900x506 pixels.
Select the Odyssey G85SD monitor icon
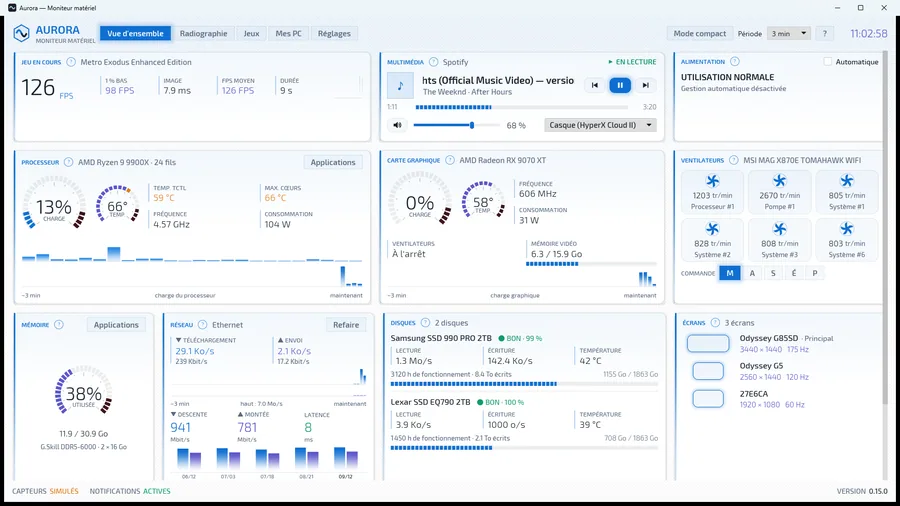(x=708, y=344)
